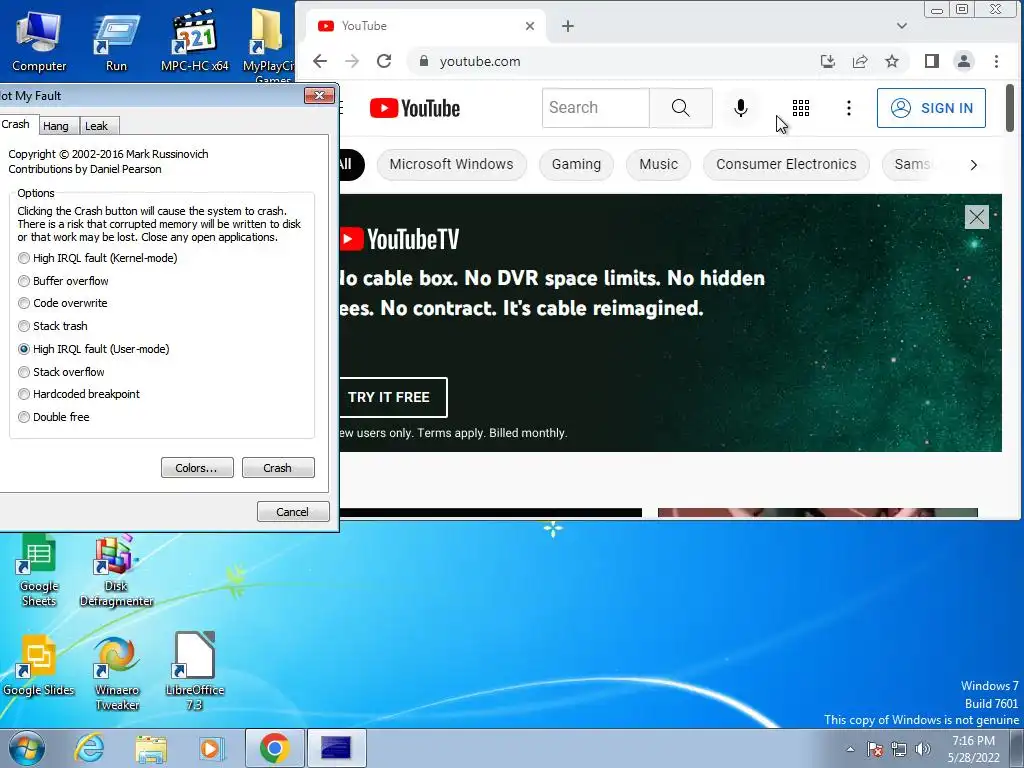The width and height of the screenshot is (1024, 768).
Task: Open the Windows Start menu
Action: pos(26,748)
